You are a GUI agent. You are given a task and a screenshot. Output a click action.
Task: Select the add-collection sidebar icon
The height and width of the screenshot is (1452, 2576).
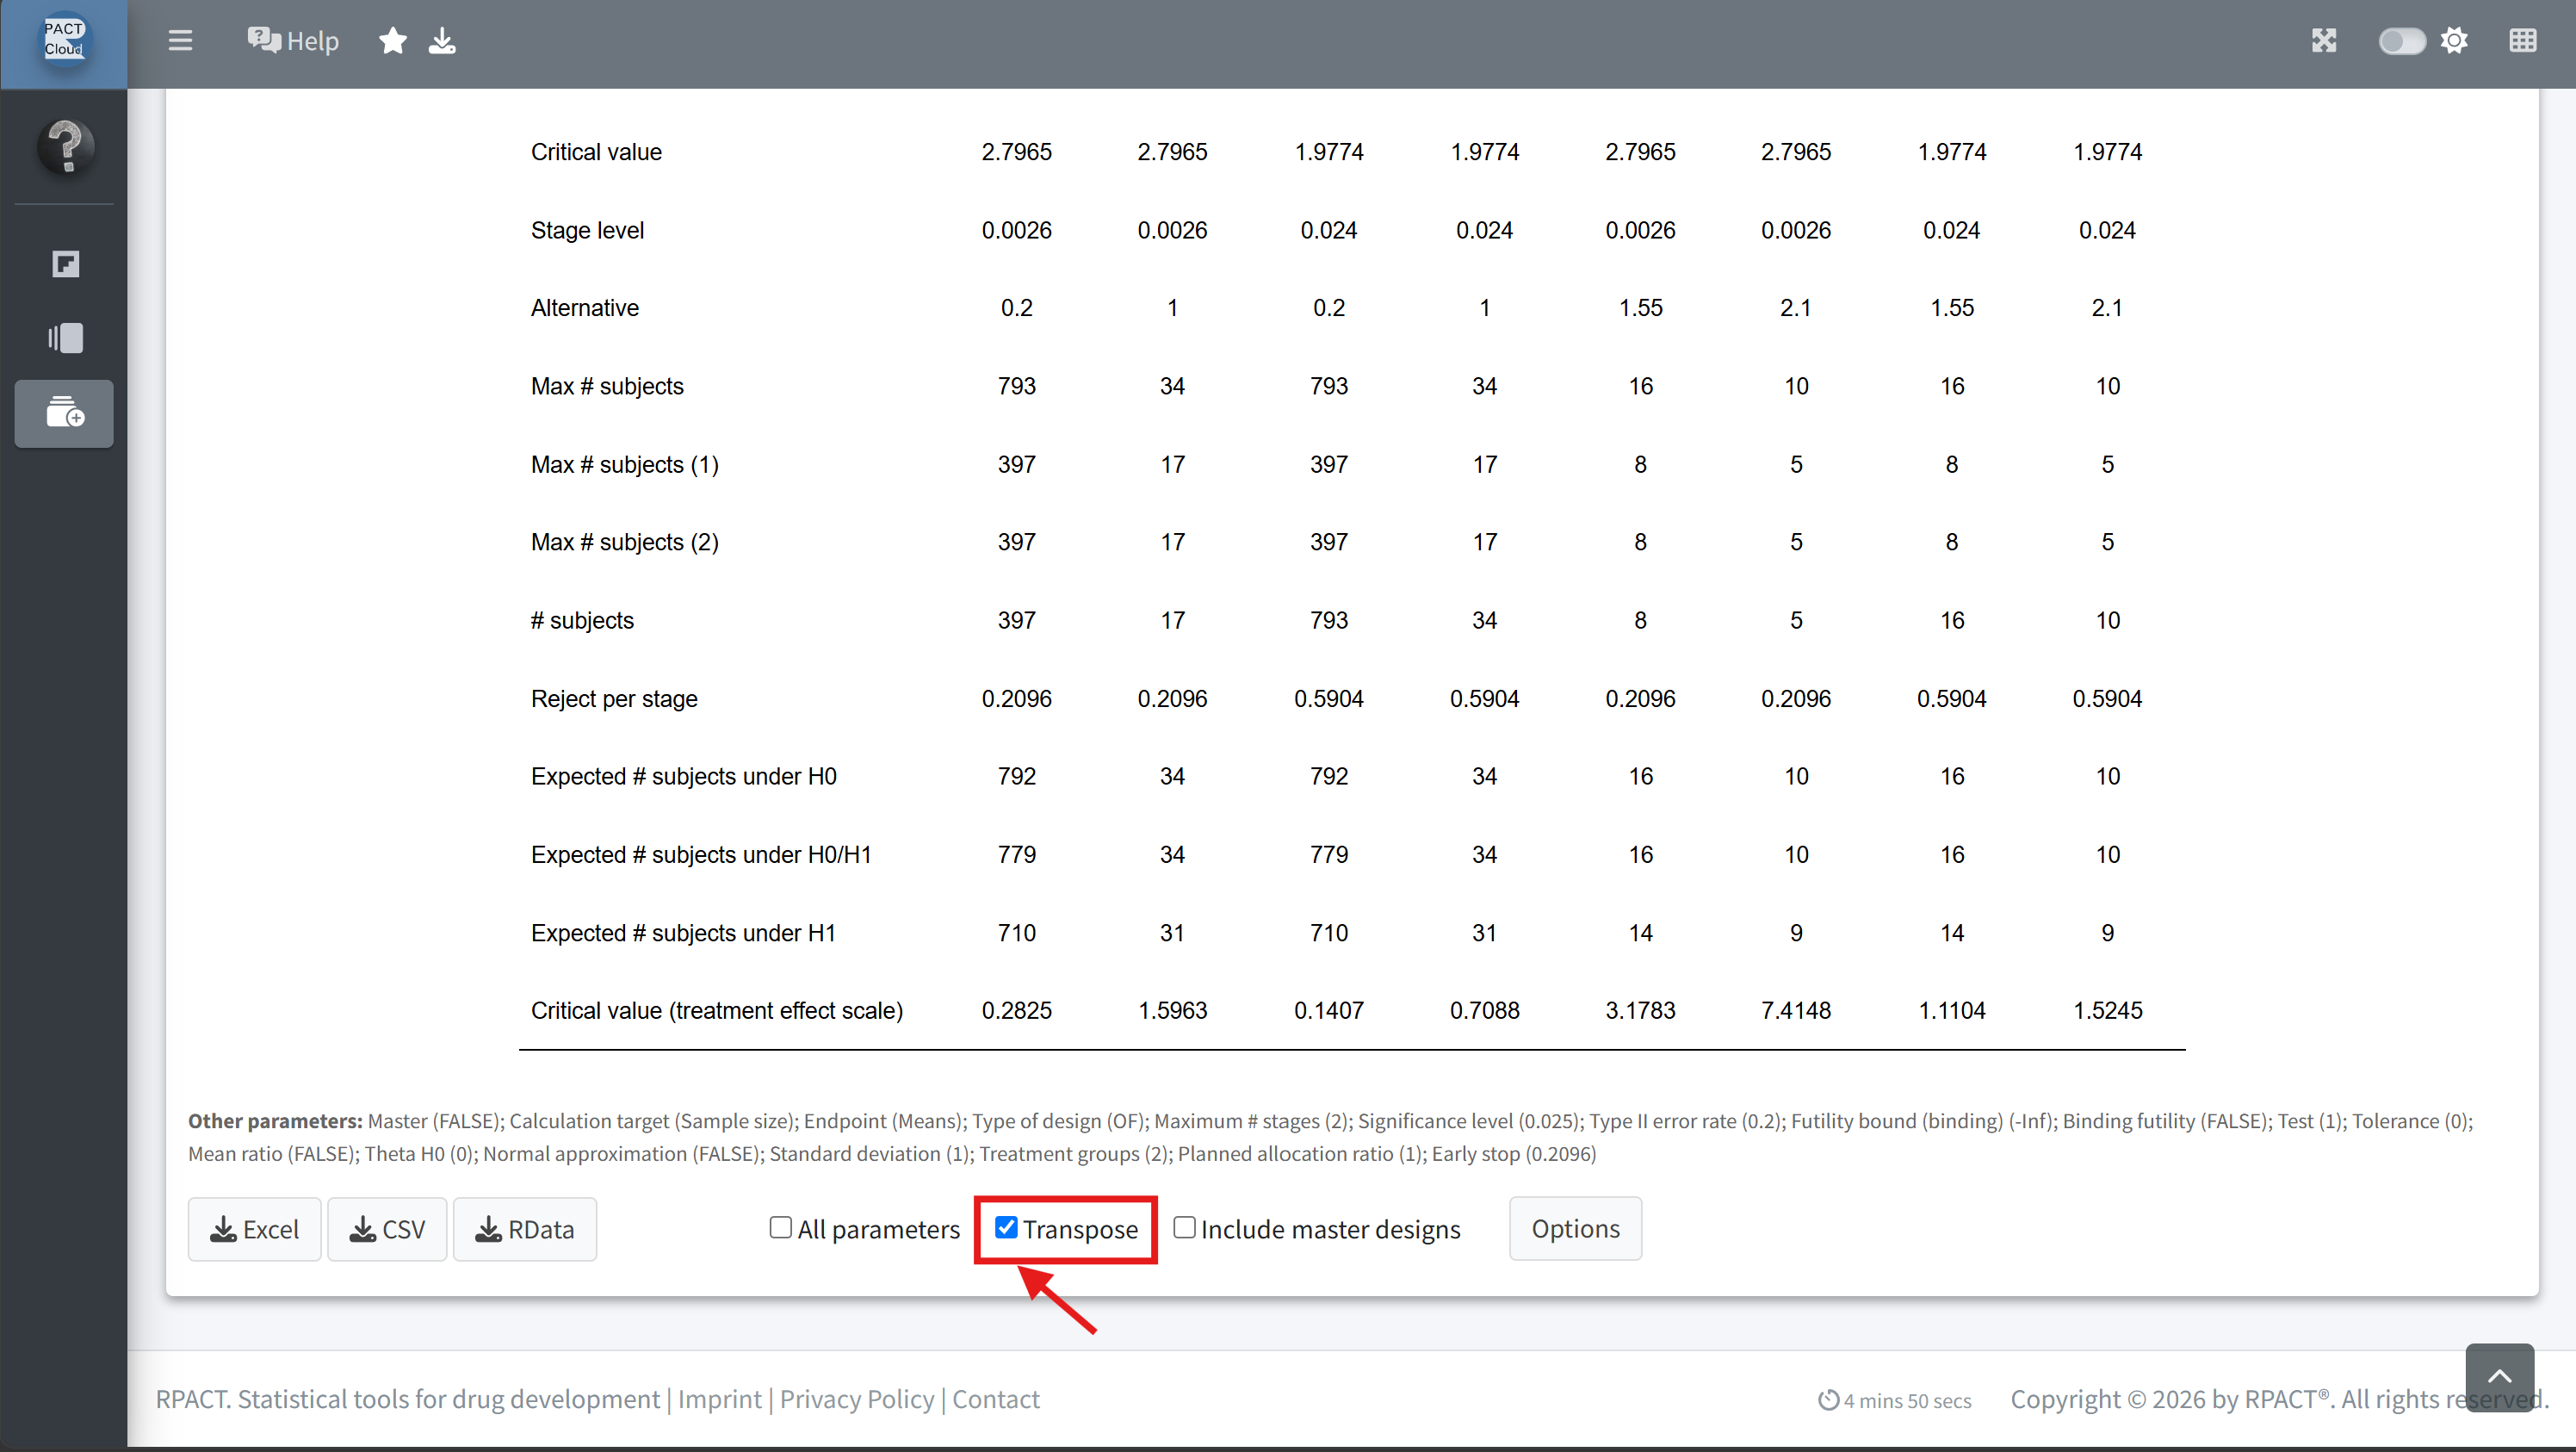tap(64, 412)
